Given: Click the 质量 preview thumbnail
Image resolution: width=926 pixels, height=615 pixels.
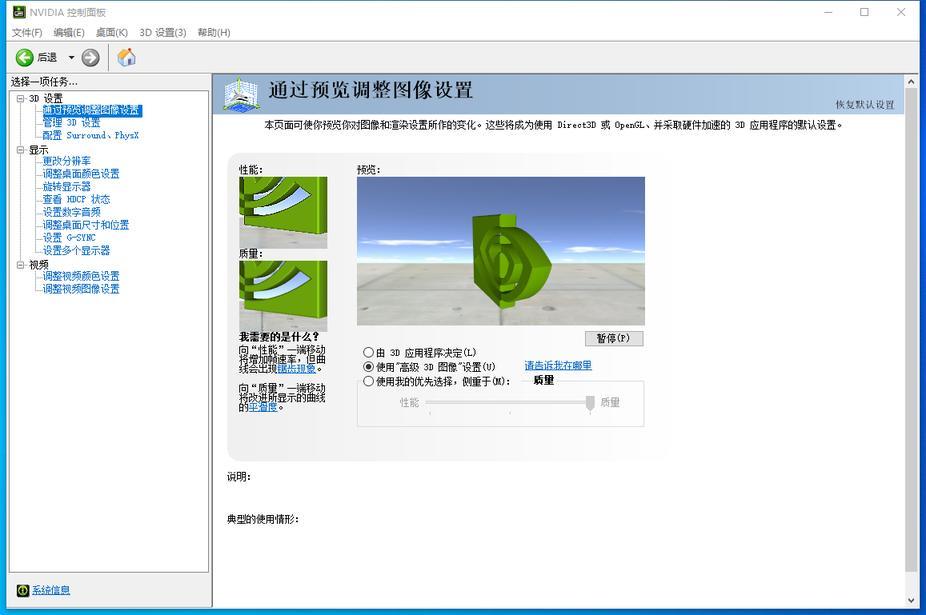Looking at the screenshot, I should coord(283,296).
